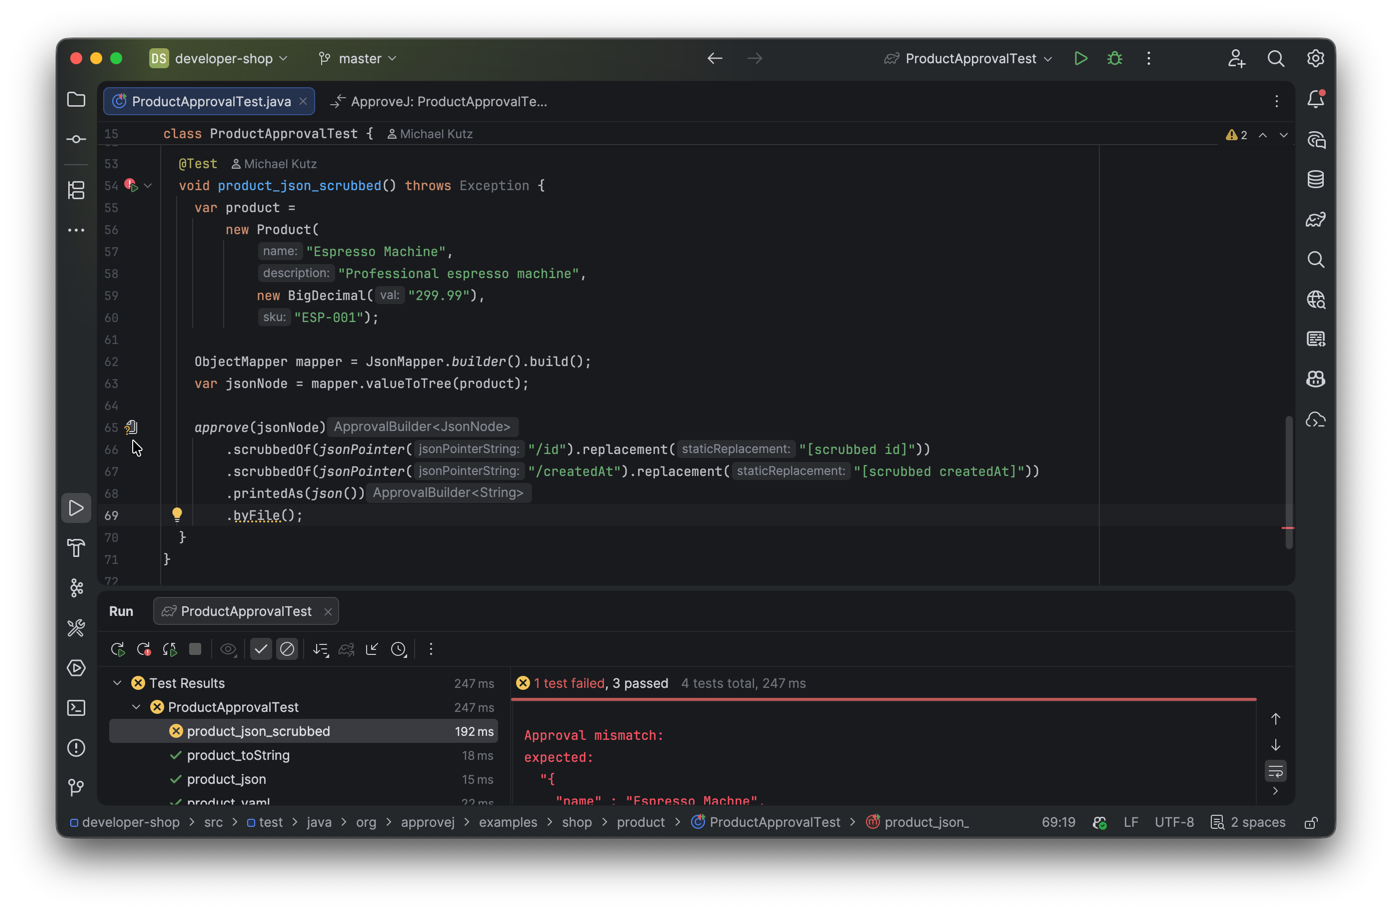Open the Notifications bell panel

coord(1315,99)
